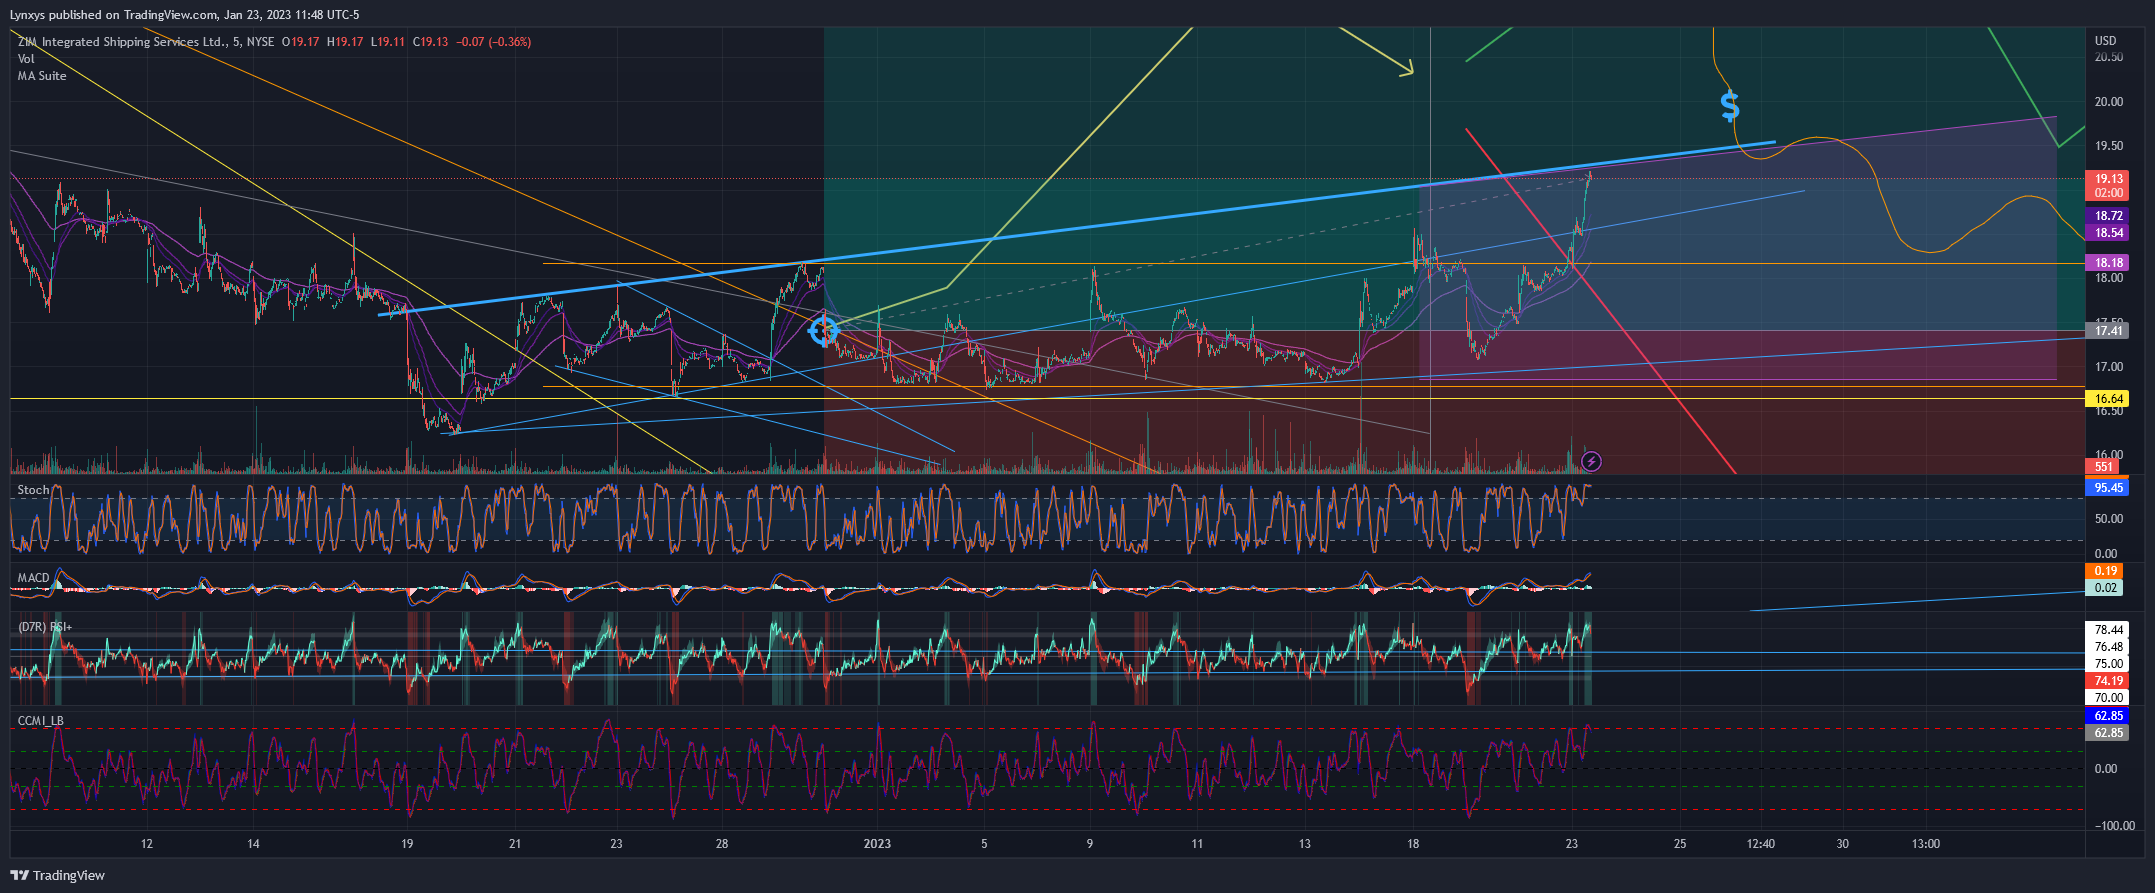Viewport: 2155px width, 893px height.
Task: Click the red 551 volume label
Action: (2103, 467)
